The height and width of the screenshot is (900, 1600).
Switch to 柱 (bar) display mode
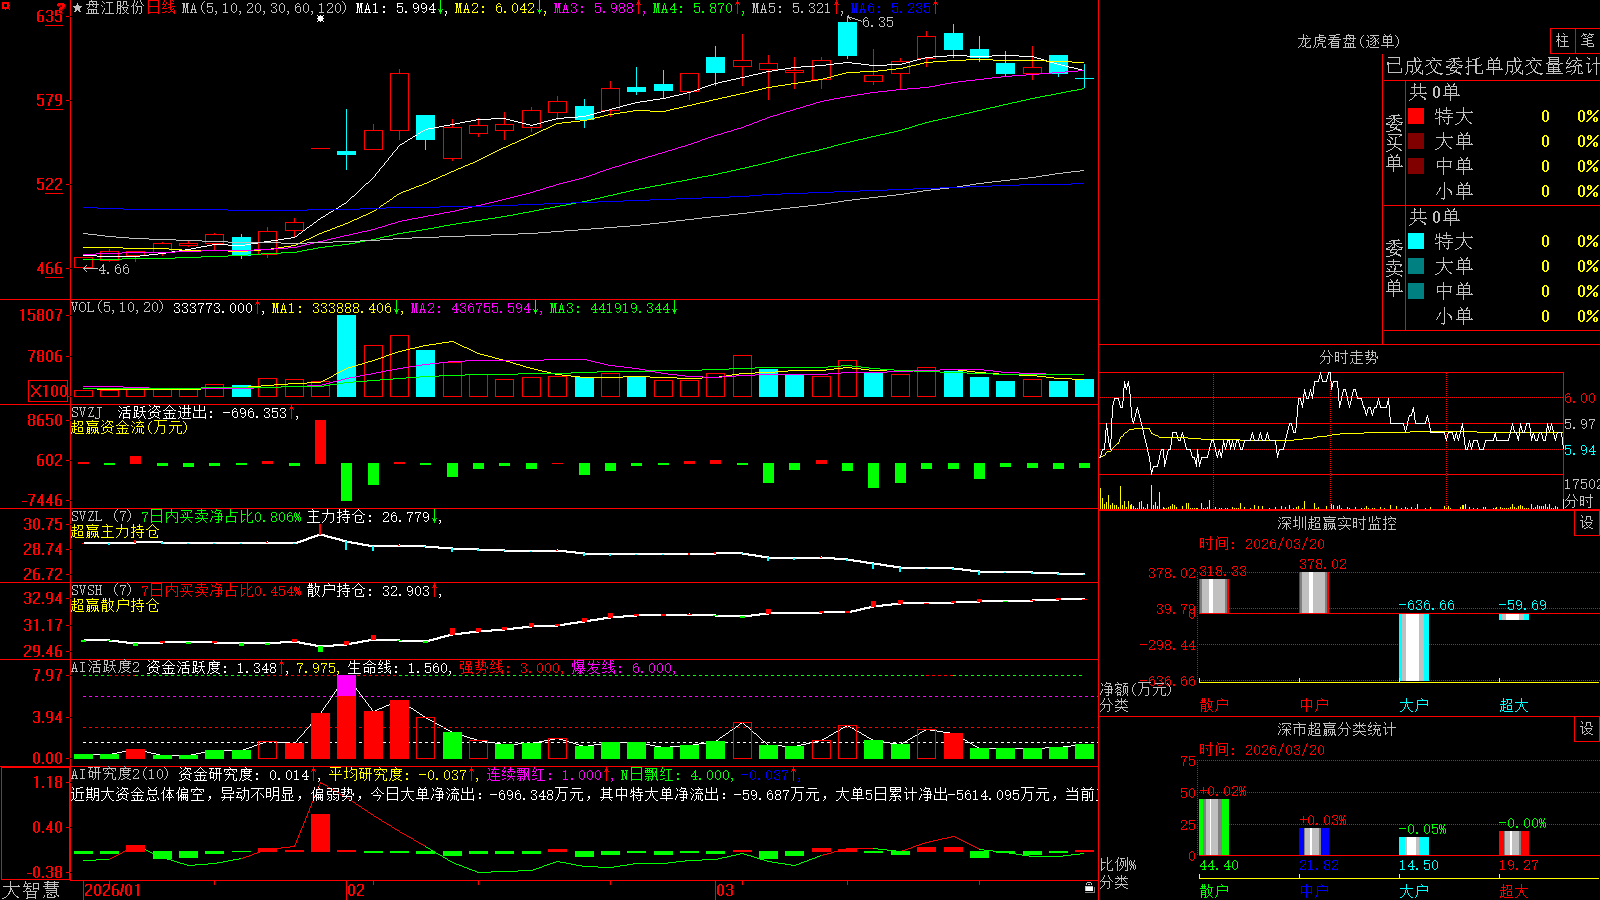[1562, 40]
